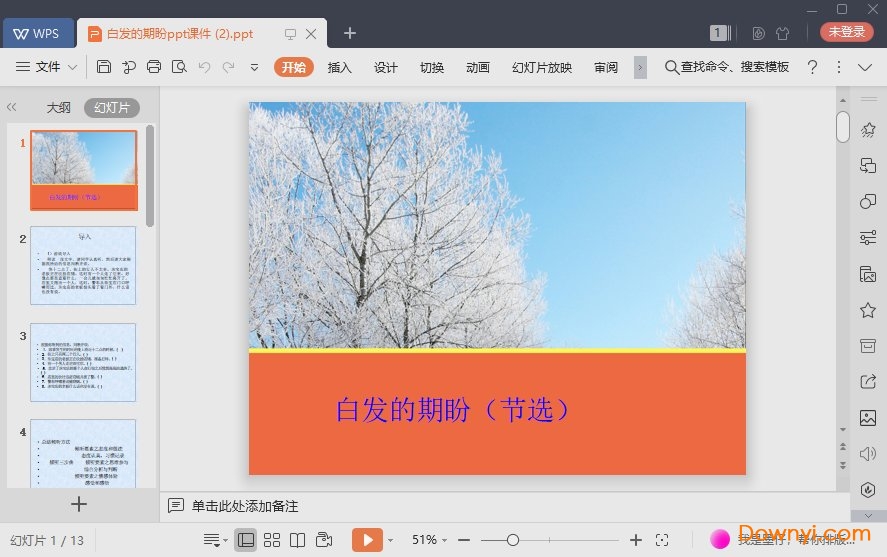
Task: Open the Help question mark
Action: [x=812, y=67]
